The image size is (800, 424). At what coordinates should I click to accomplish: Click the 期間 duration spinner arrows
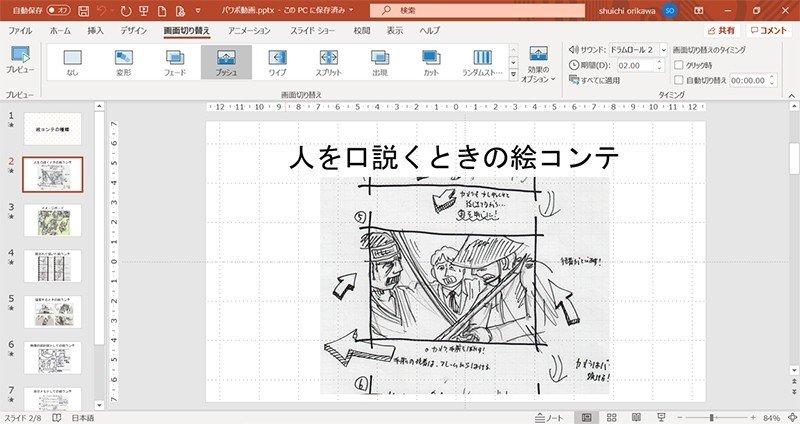click(x=659, y=65)
